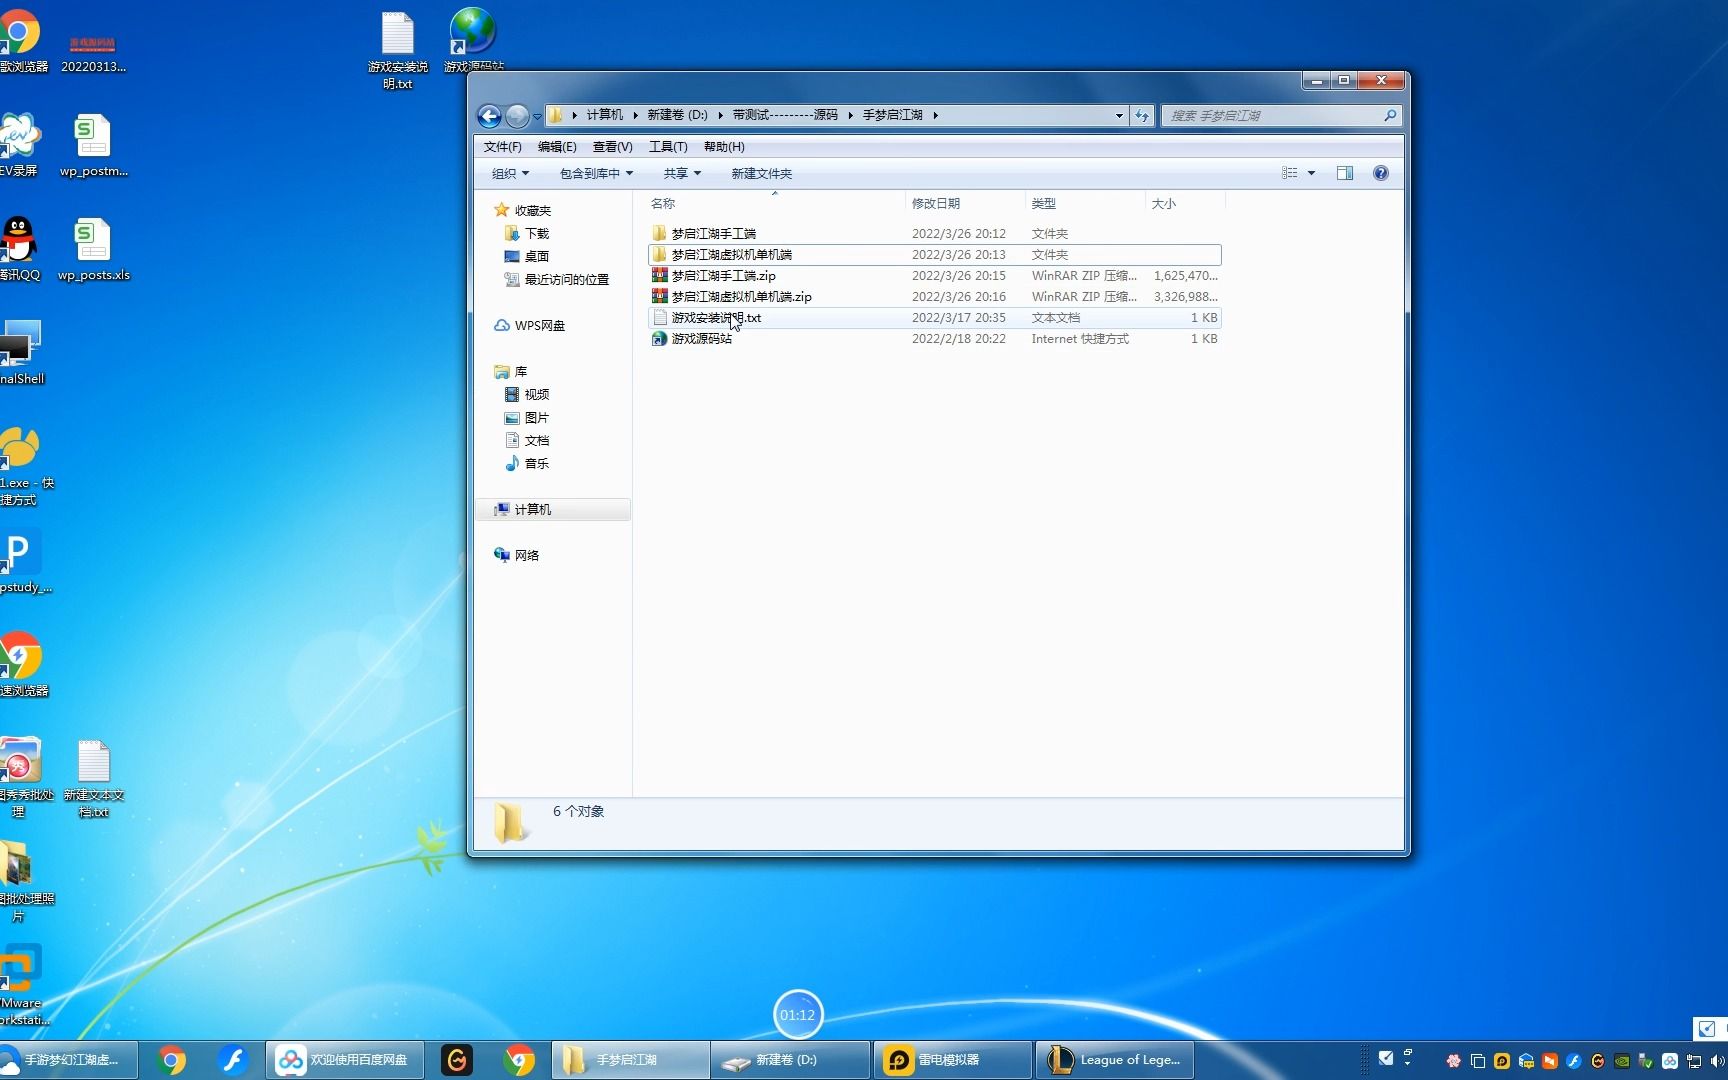1728x1080 pixels.
Task: Click the Back navigation arrow in Explorer
Action: 489,116
